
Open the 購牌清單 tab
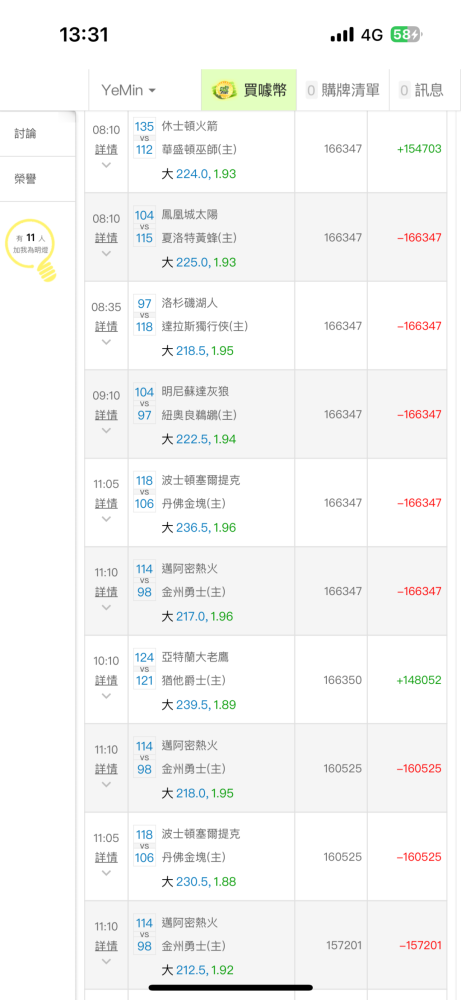343,91
